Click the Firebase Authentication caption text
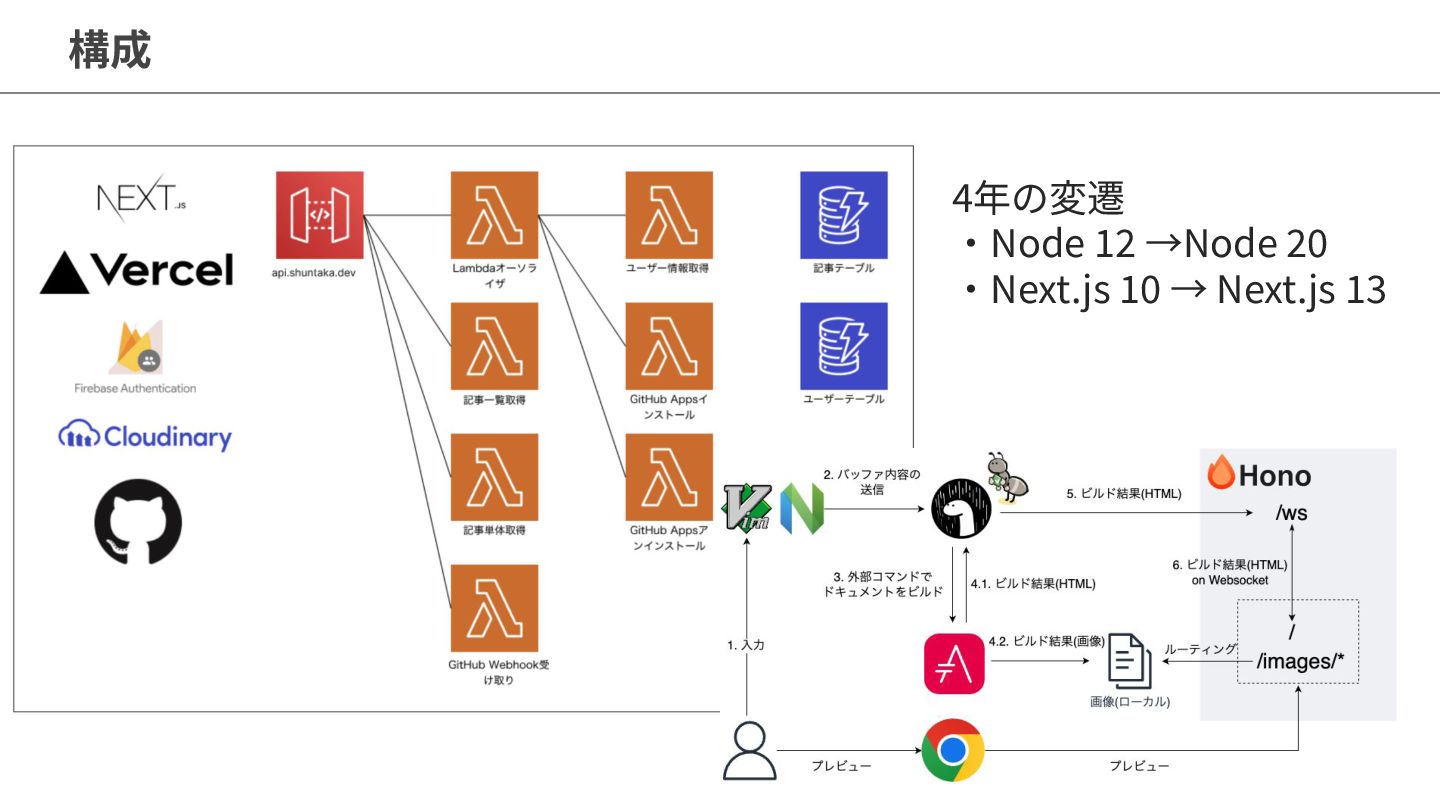 pyautogui.click(x=135, y=388)
